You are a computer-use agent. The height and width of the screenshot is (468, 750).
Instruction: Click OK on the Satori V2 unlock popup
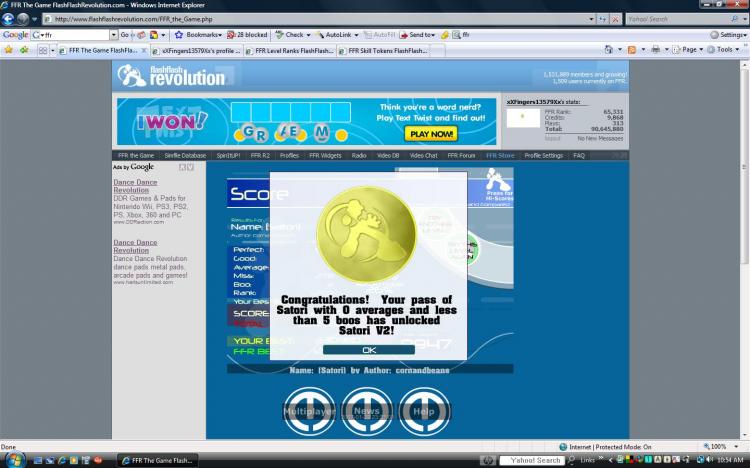[x=369, y=350]
